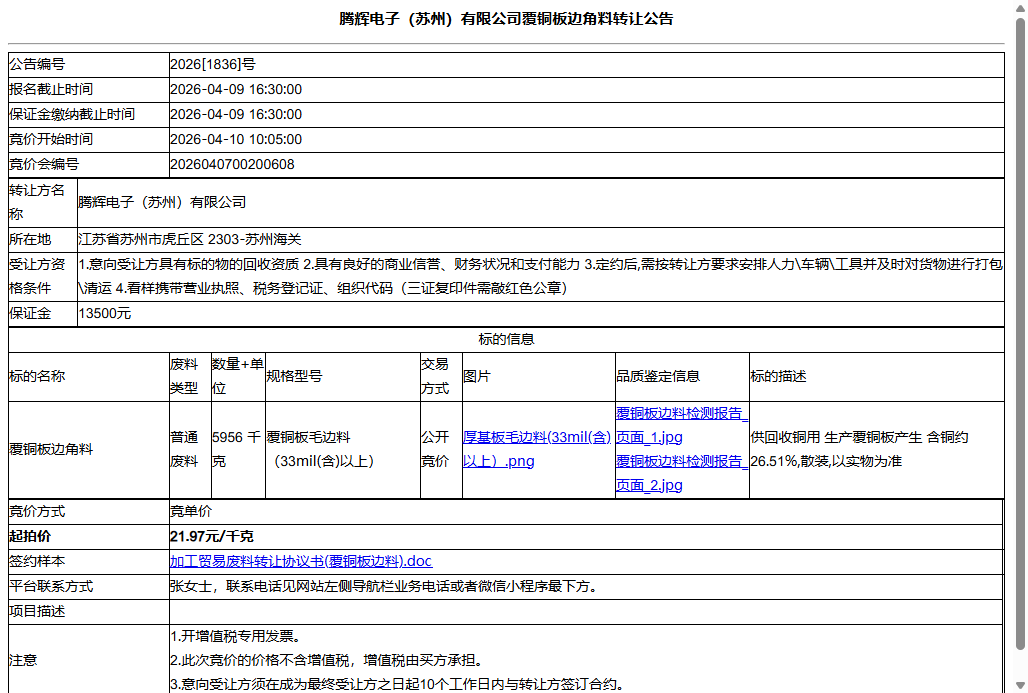Open 覆铜板边料检测报告_页面_1.jpg link
Screen dimensions: 1028x693
tap(681, 425)
